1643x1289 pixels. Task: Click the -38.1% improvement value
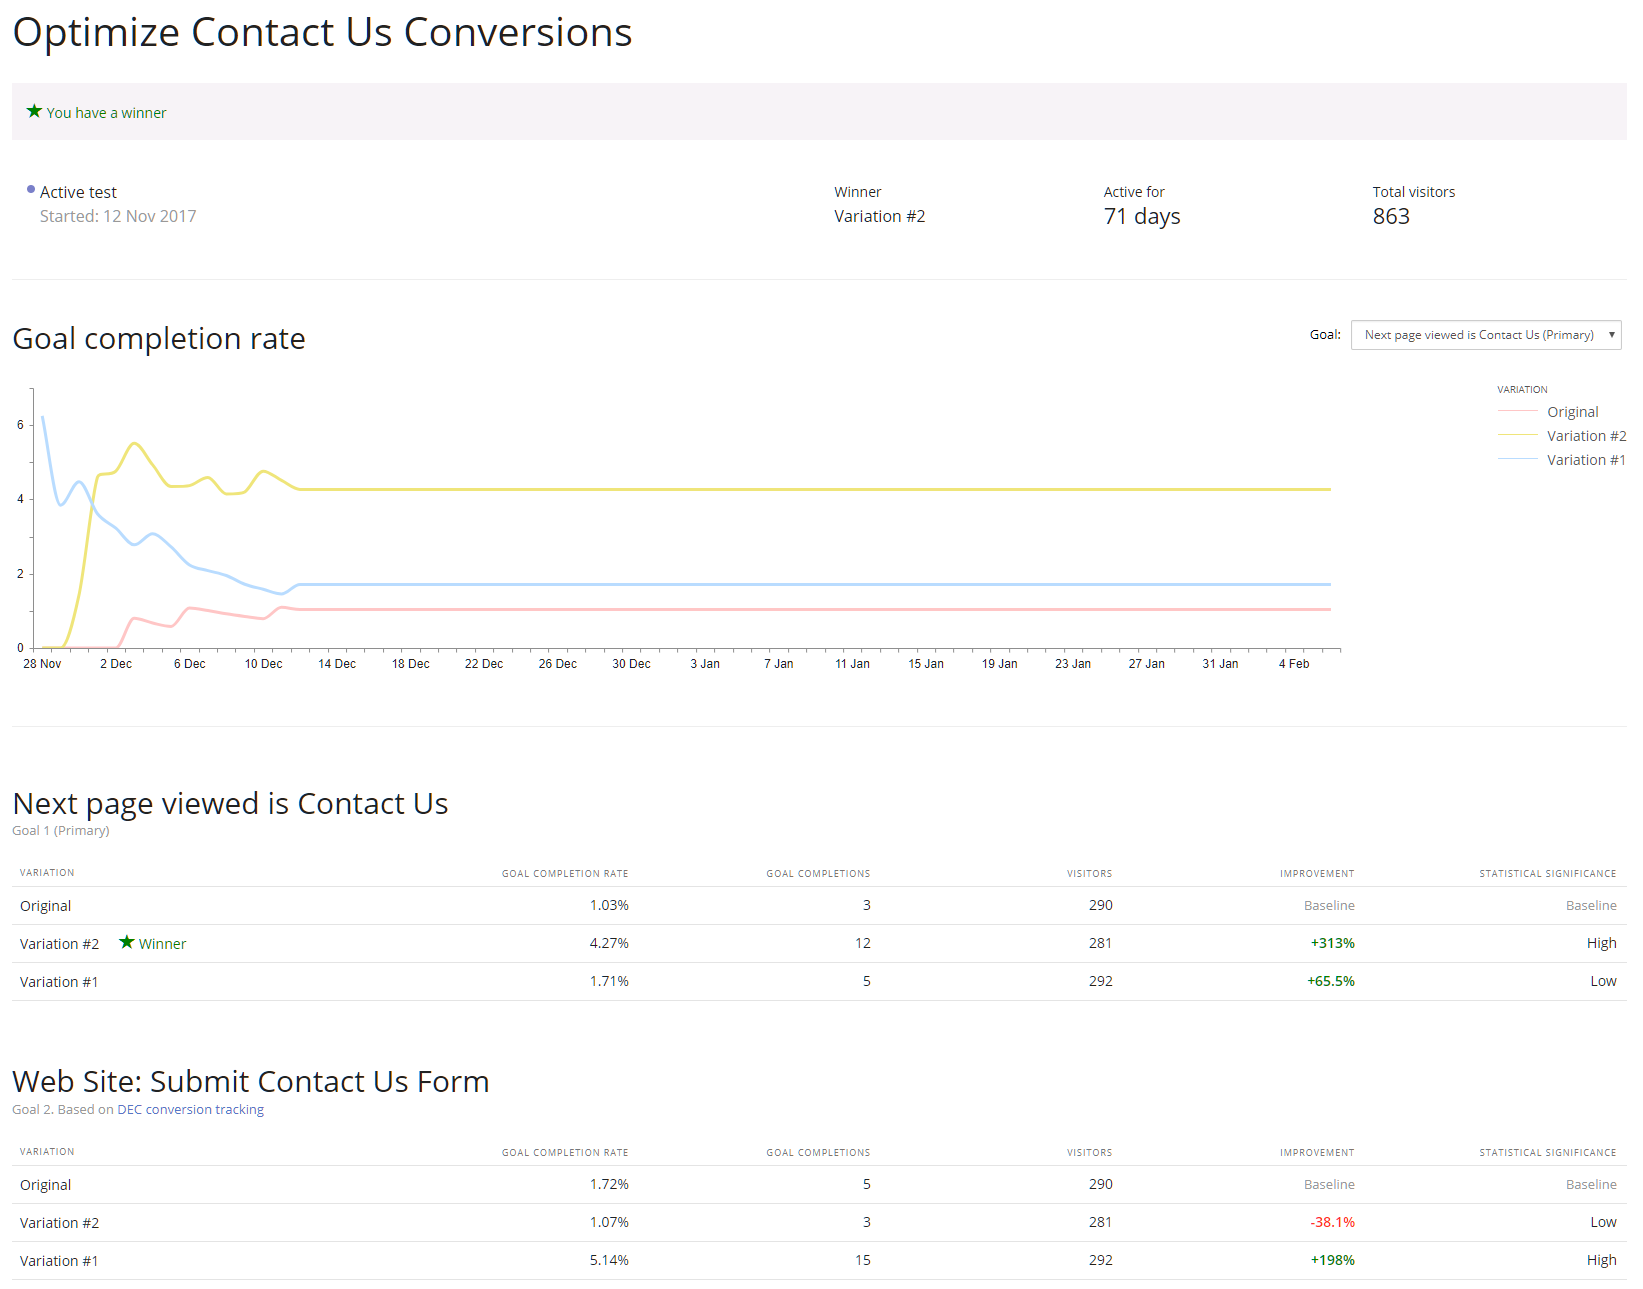tap(1332, 1222)
